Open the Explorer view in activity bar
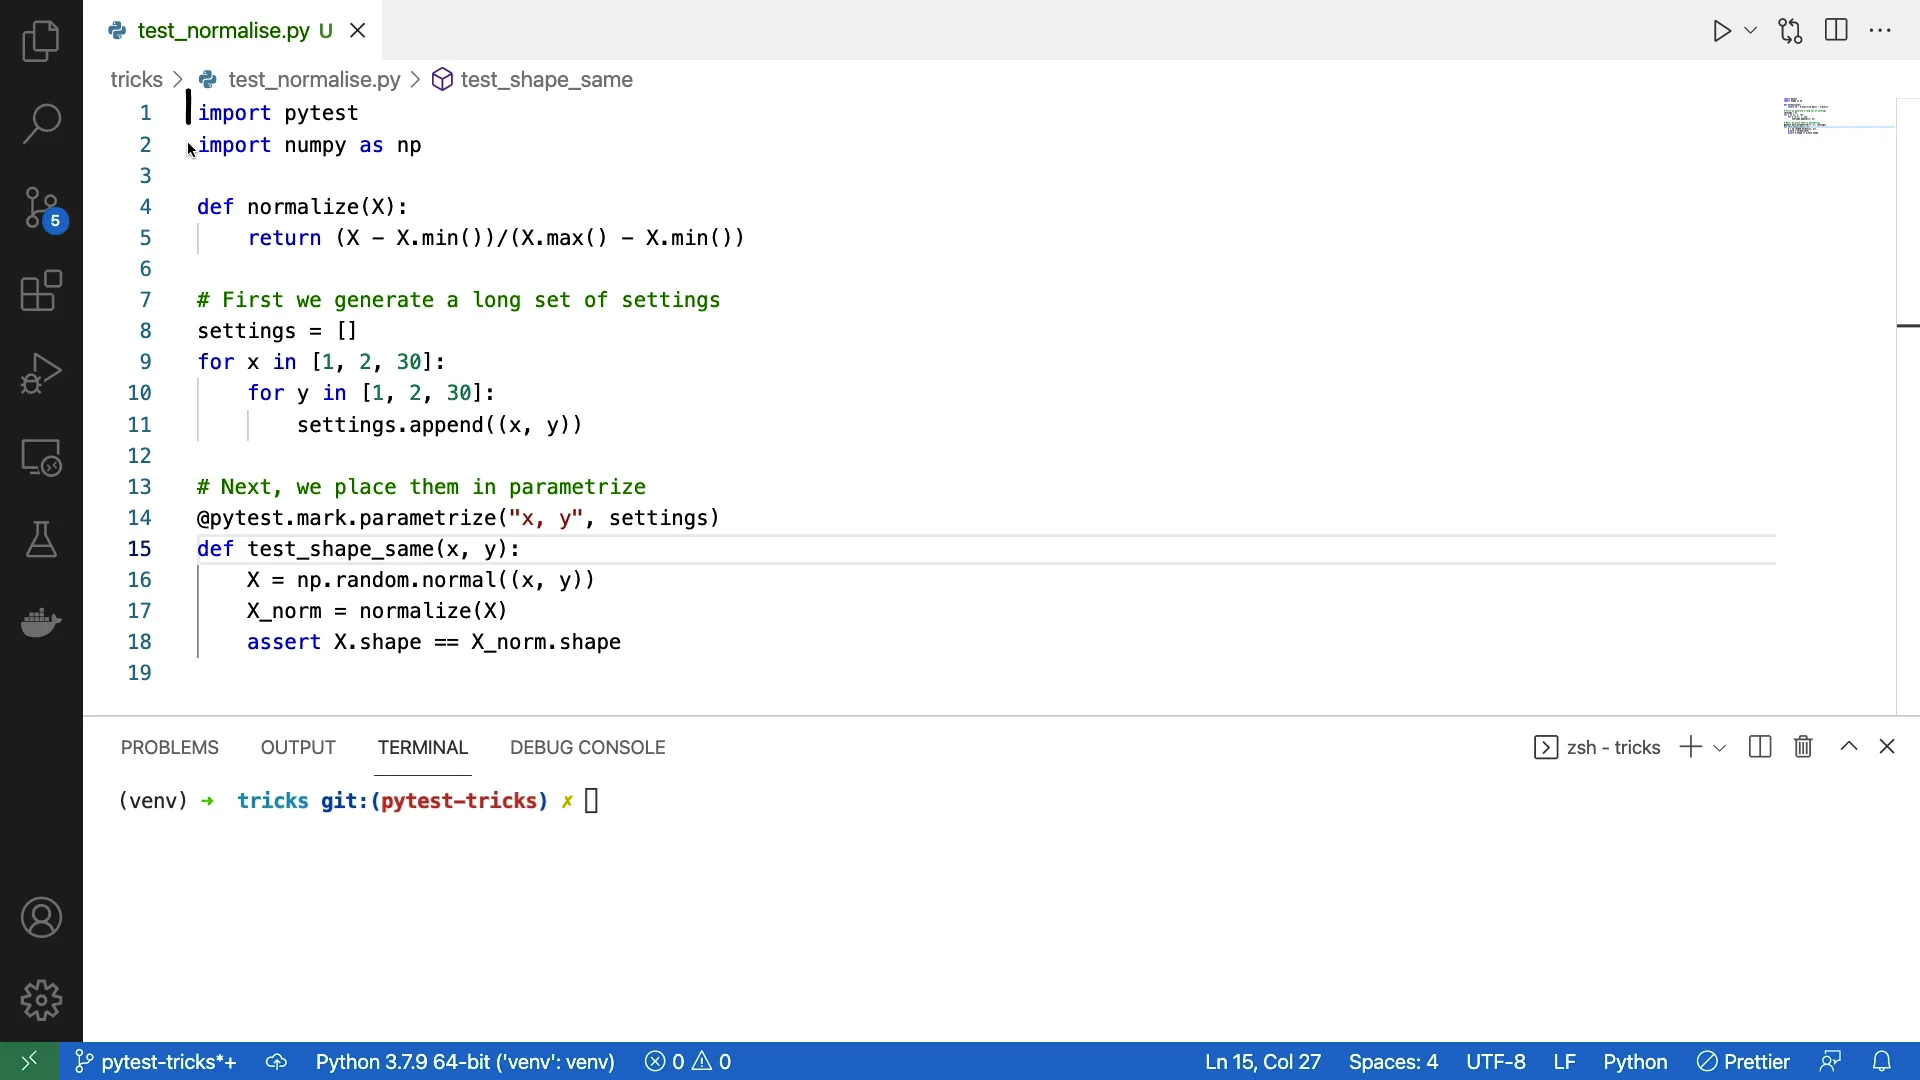The image size is (1920, 1080). click(41, 42)
